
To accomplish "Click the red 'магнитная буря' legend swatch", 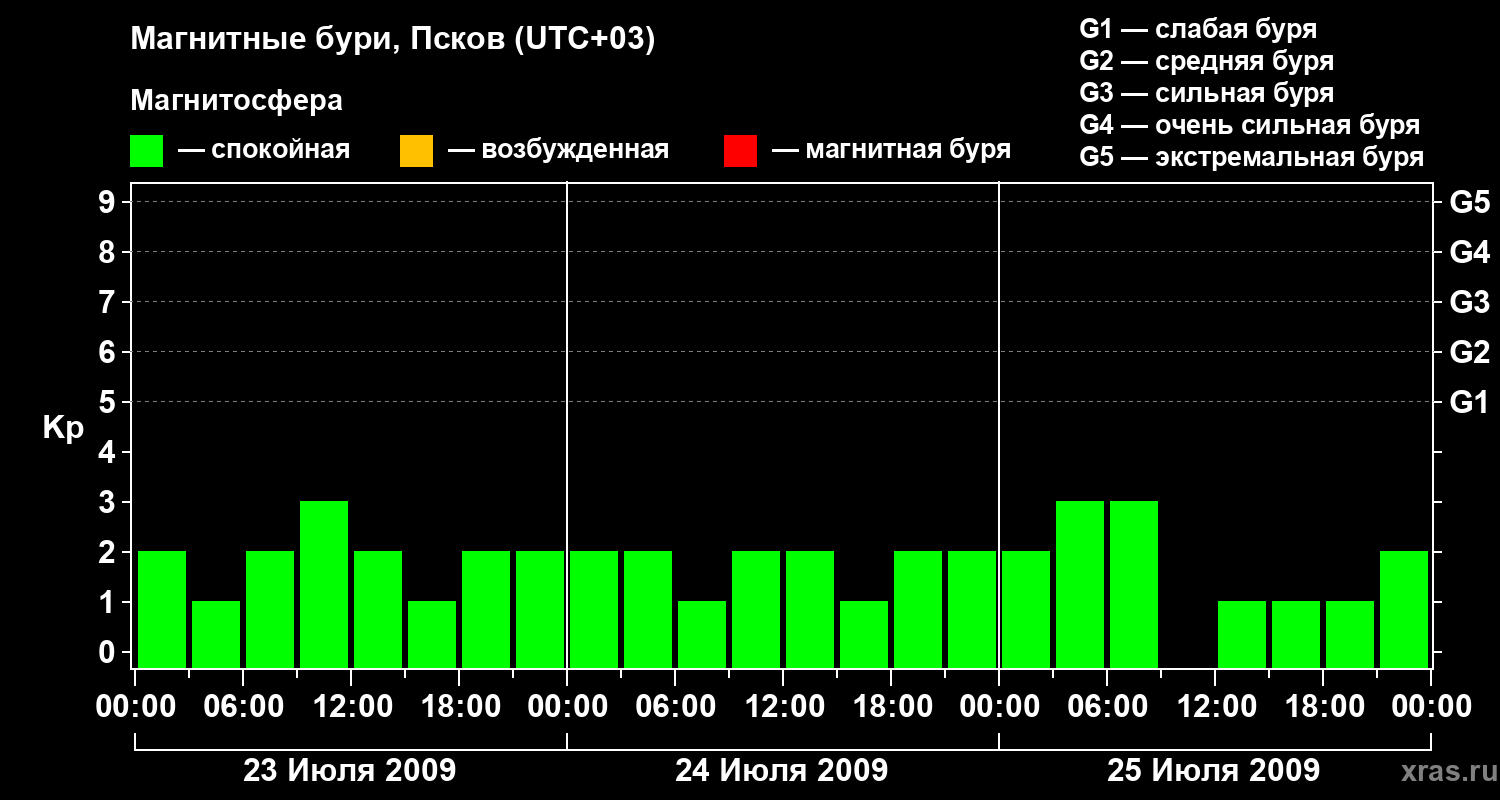I will pyautogui.click(x=740, y=151).
